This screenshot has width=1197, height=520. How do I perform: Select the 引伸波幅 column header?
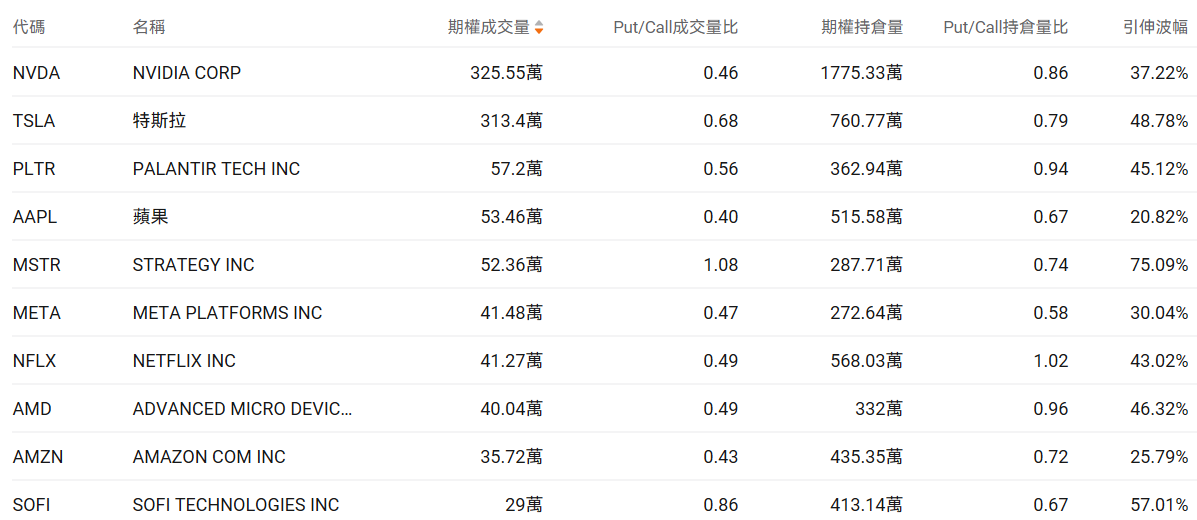pos(1155,28)
